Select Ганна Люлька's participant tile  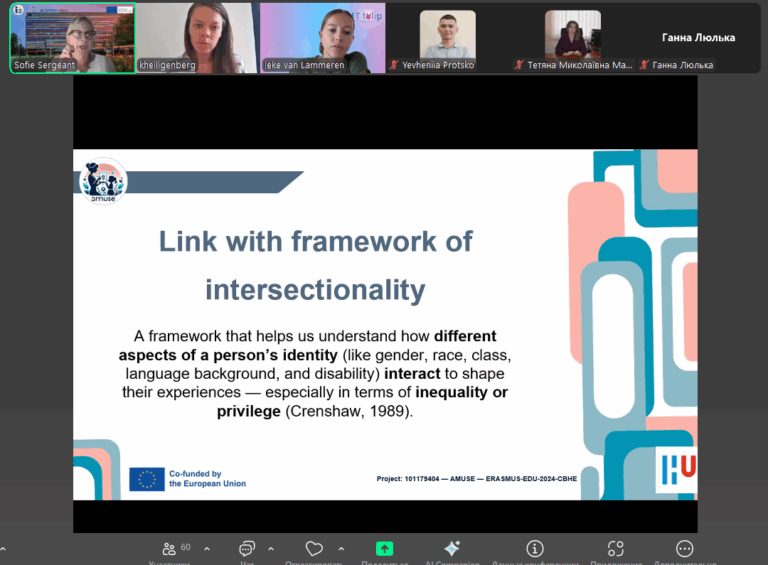click(698, 38)
